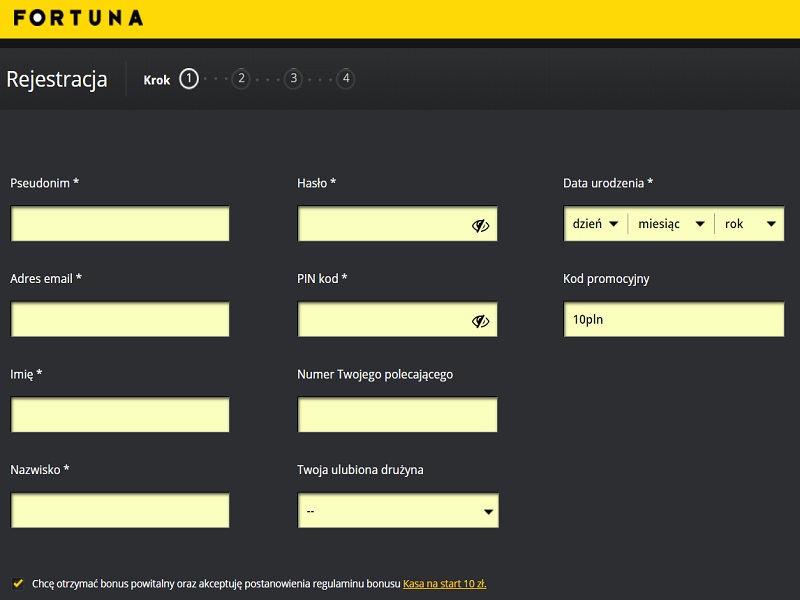
Task: Select the Imię input field
Action: 120,415
